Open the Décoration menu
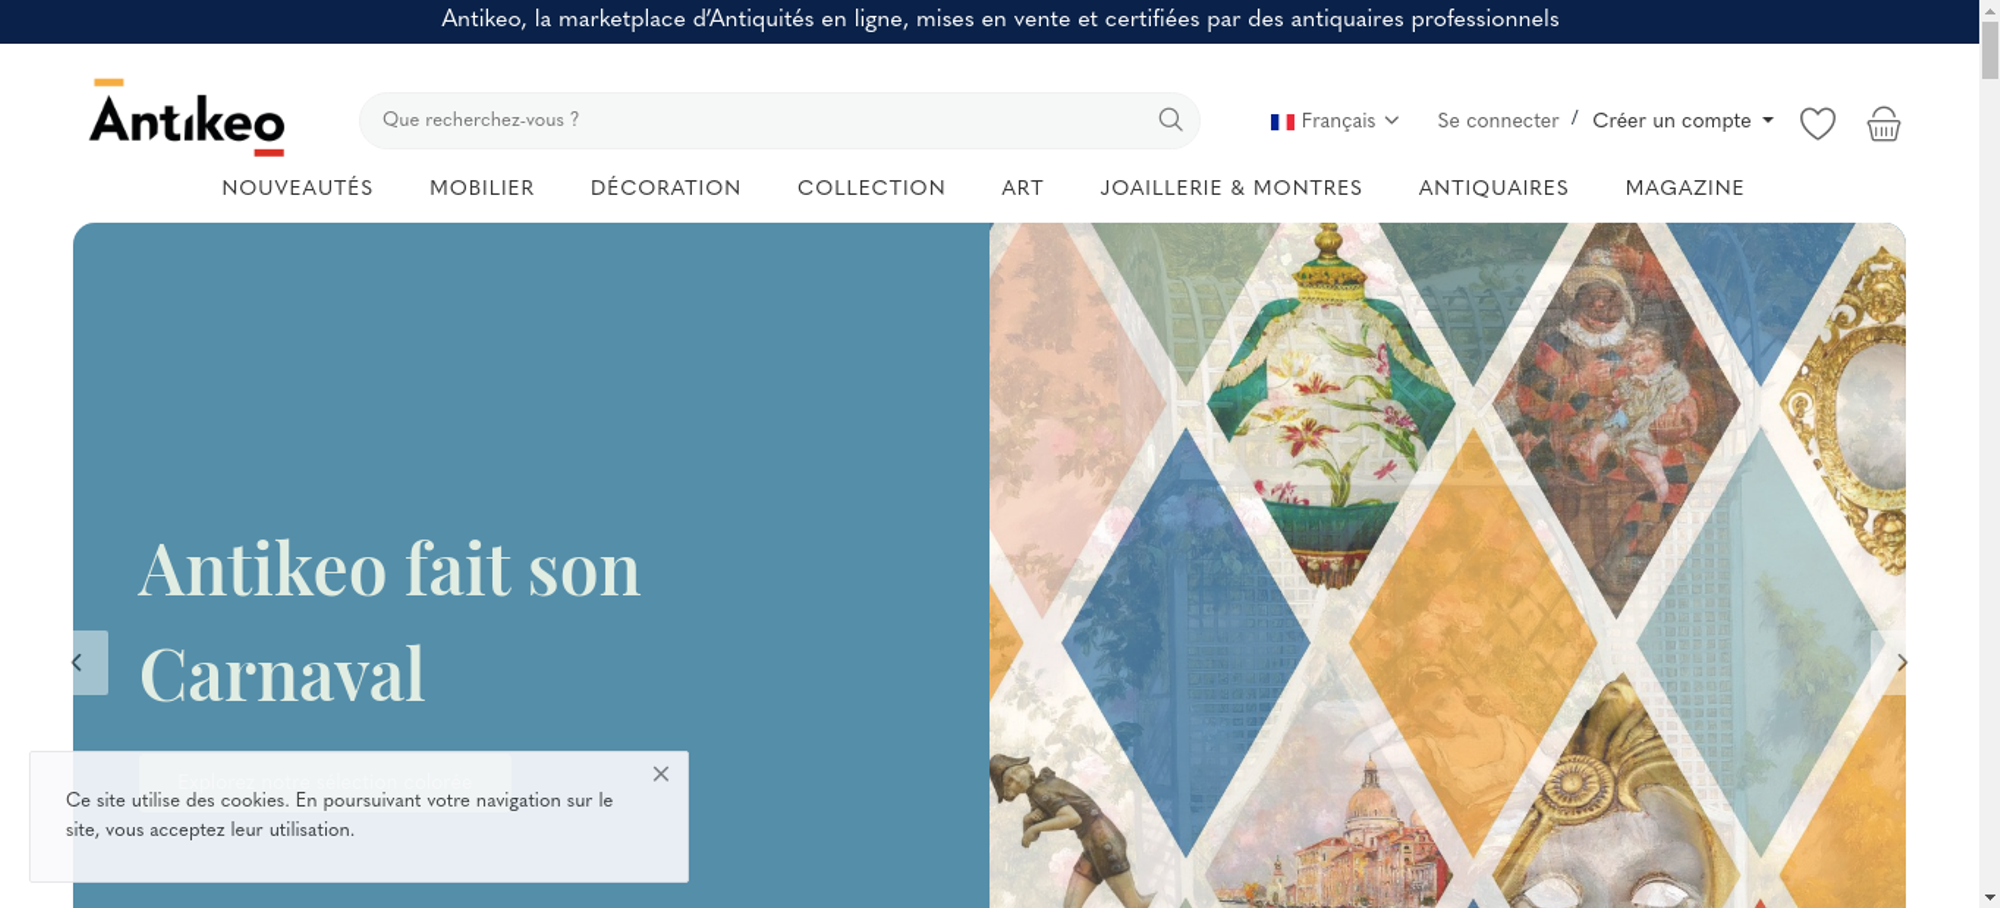 pos(666,188)
